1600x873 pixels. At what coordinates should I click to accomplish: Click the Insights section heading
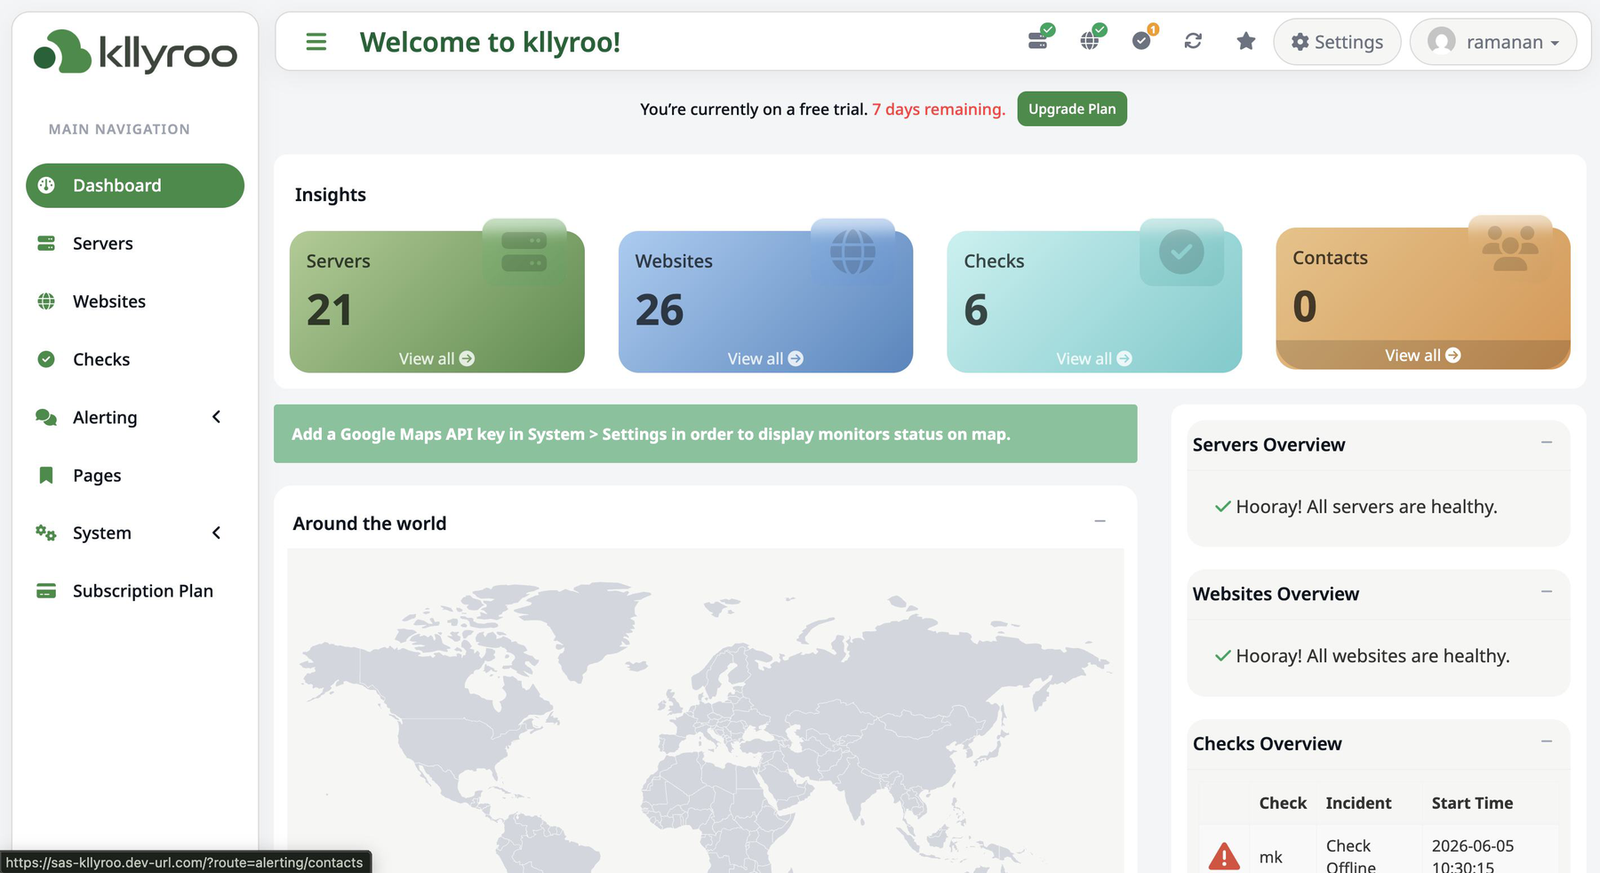coord(330,195)
